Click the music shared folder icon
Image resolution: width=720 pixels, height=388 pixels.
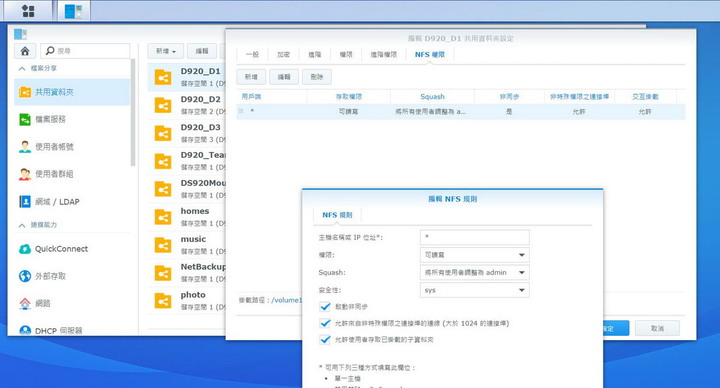(163, 245)
